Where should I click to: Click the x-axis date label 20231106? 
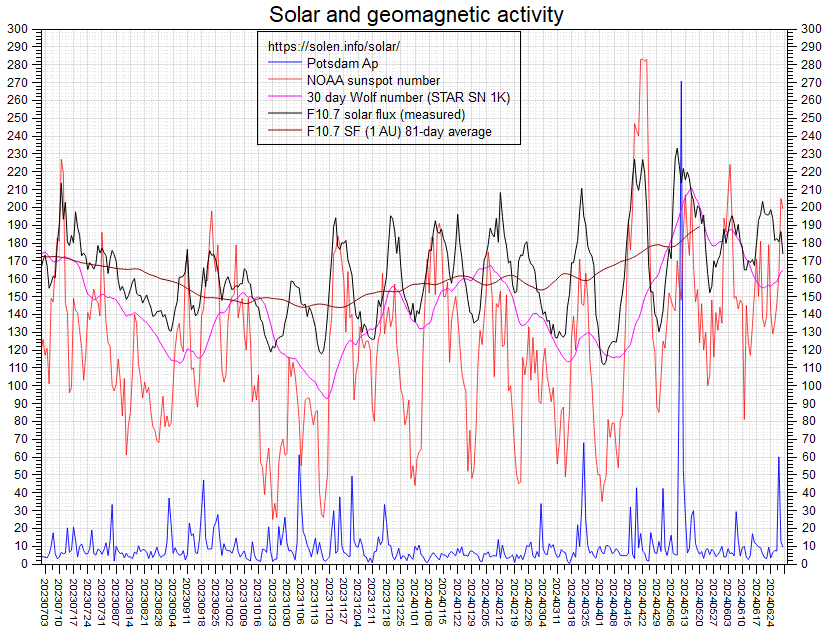point(300,602)
